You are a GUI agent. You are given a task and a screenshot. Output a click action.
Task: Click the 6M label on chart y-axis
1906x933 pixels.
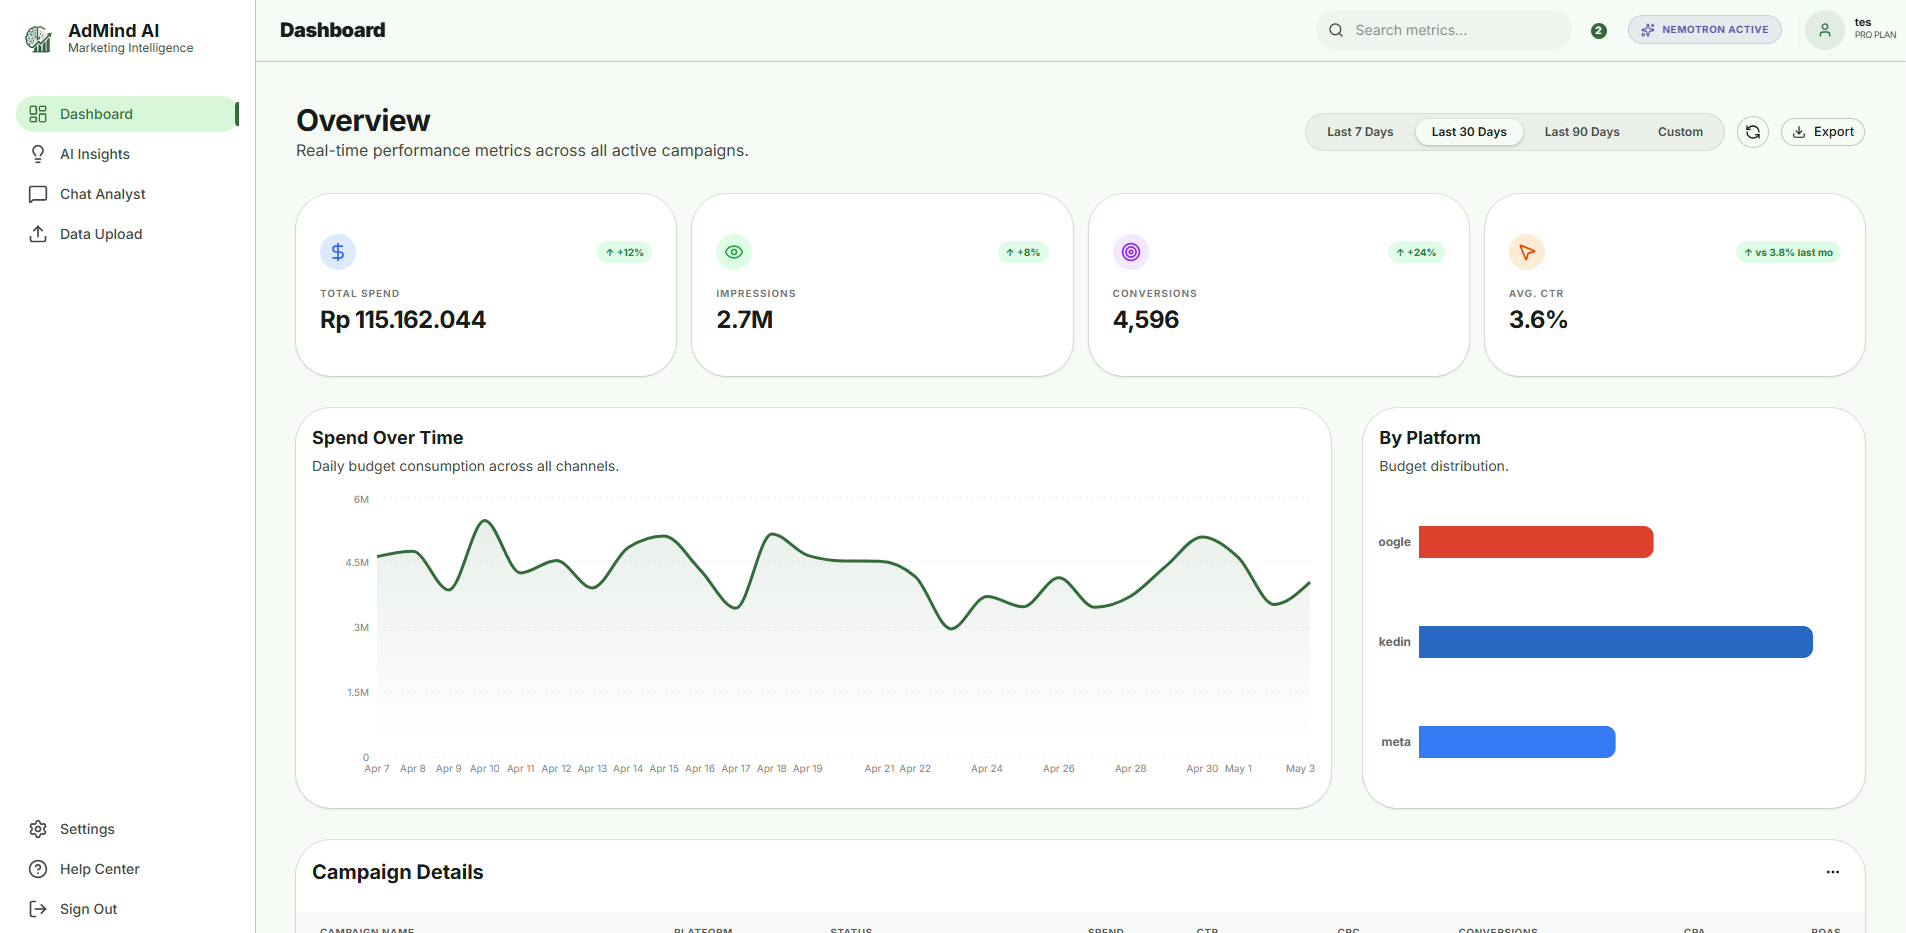(x=361, y=500)
